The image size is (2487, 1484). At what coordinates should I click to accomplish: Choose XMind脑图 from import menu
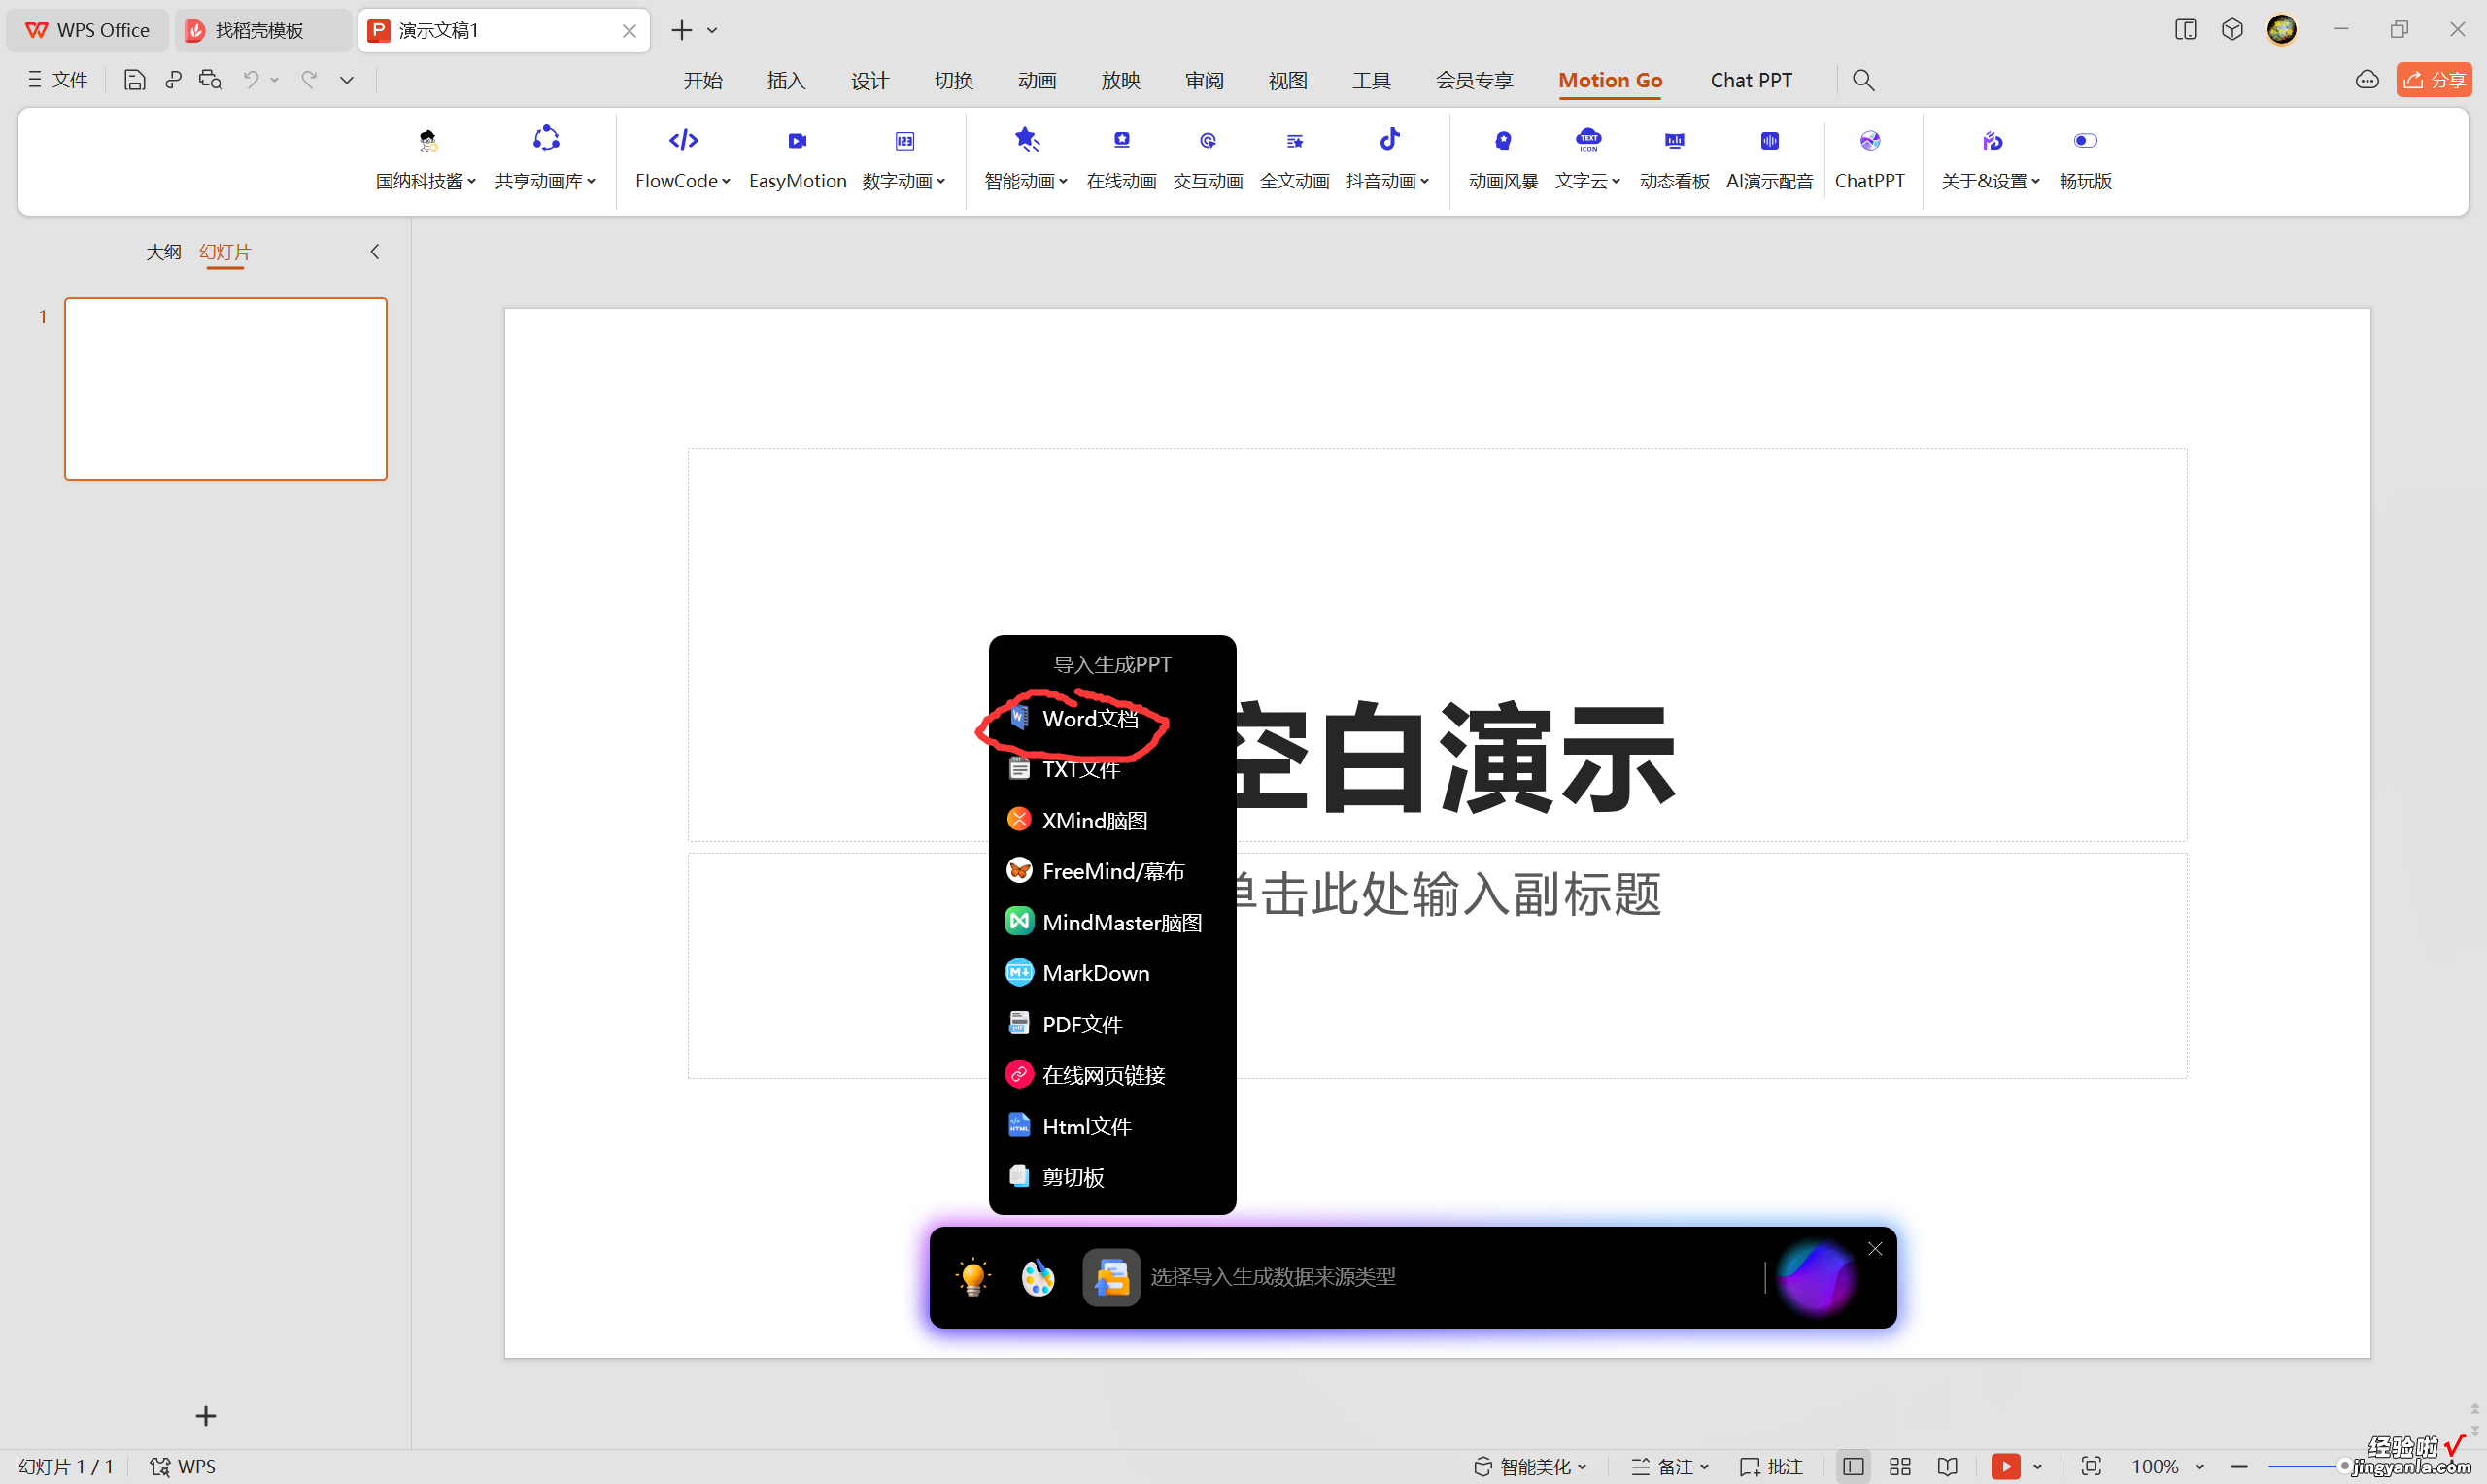1112,821
